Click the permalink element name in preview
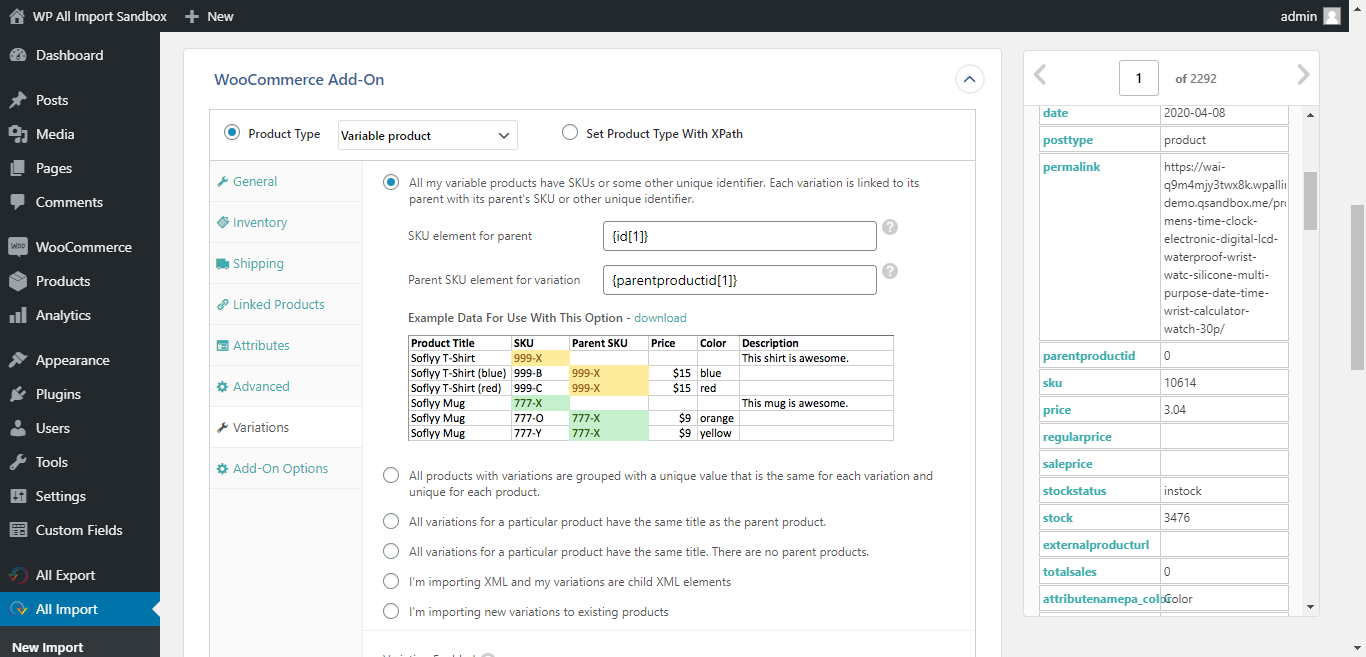This screenshot has height=657, width=1366. pyautogui.click(x=1071, y=167)
